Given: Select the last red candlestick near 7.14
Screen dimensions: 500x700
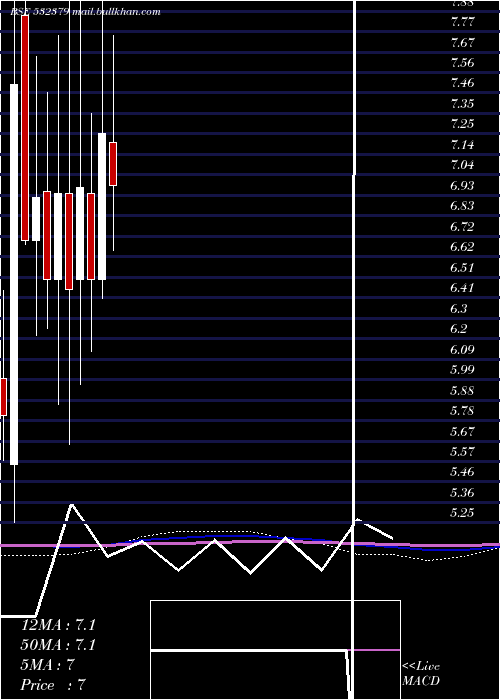Looking at the screenshot, I should coord(113,164).
